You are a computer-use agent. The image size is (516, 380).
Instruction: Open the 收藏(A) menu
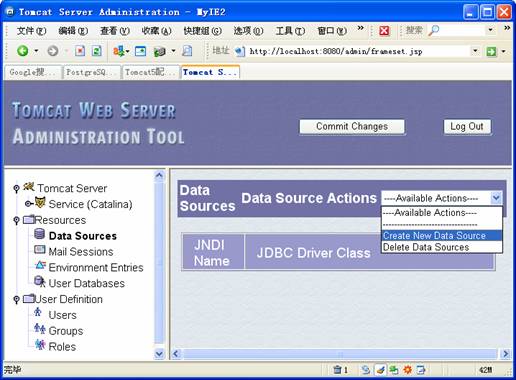pyautogui.click(x=156, y=31)
